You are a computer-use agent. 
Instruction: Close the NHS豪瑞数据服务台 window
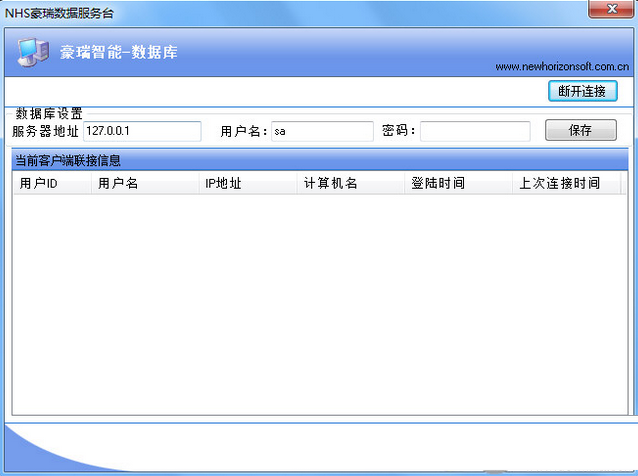(x=611, y=9)
